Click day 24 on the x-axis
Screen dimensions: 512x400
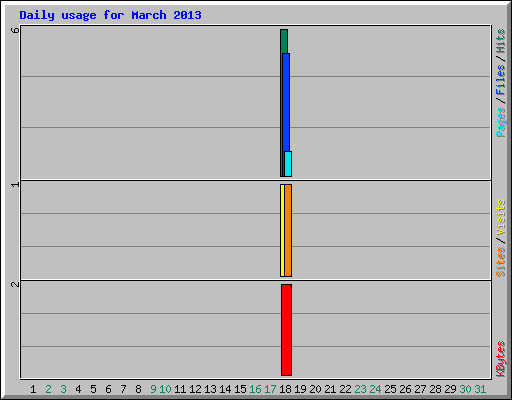375,389
